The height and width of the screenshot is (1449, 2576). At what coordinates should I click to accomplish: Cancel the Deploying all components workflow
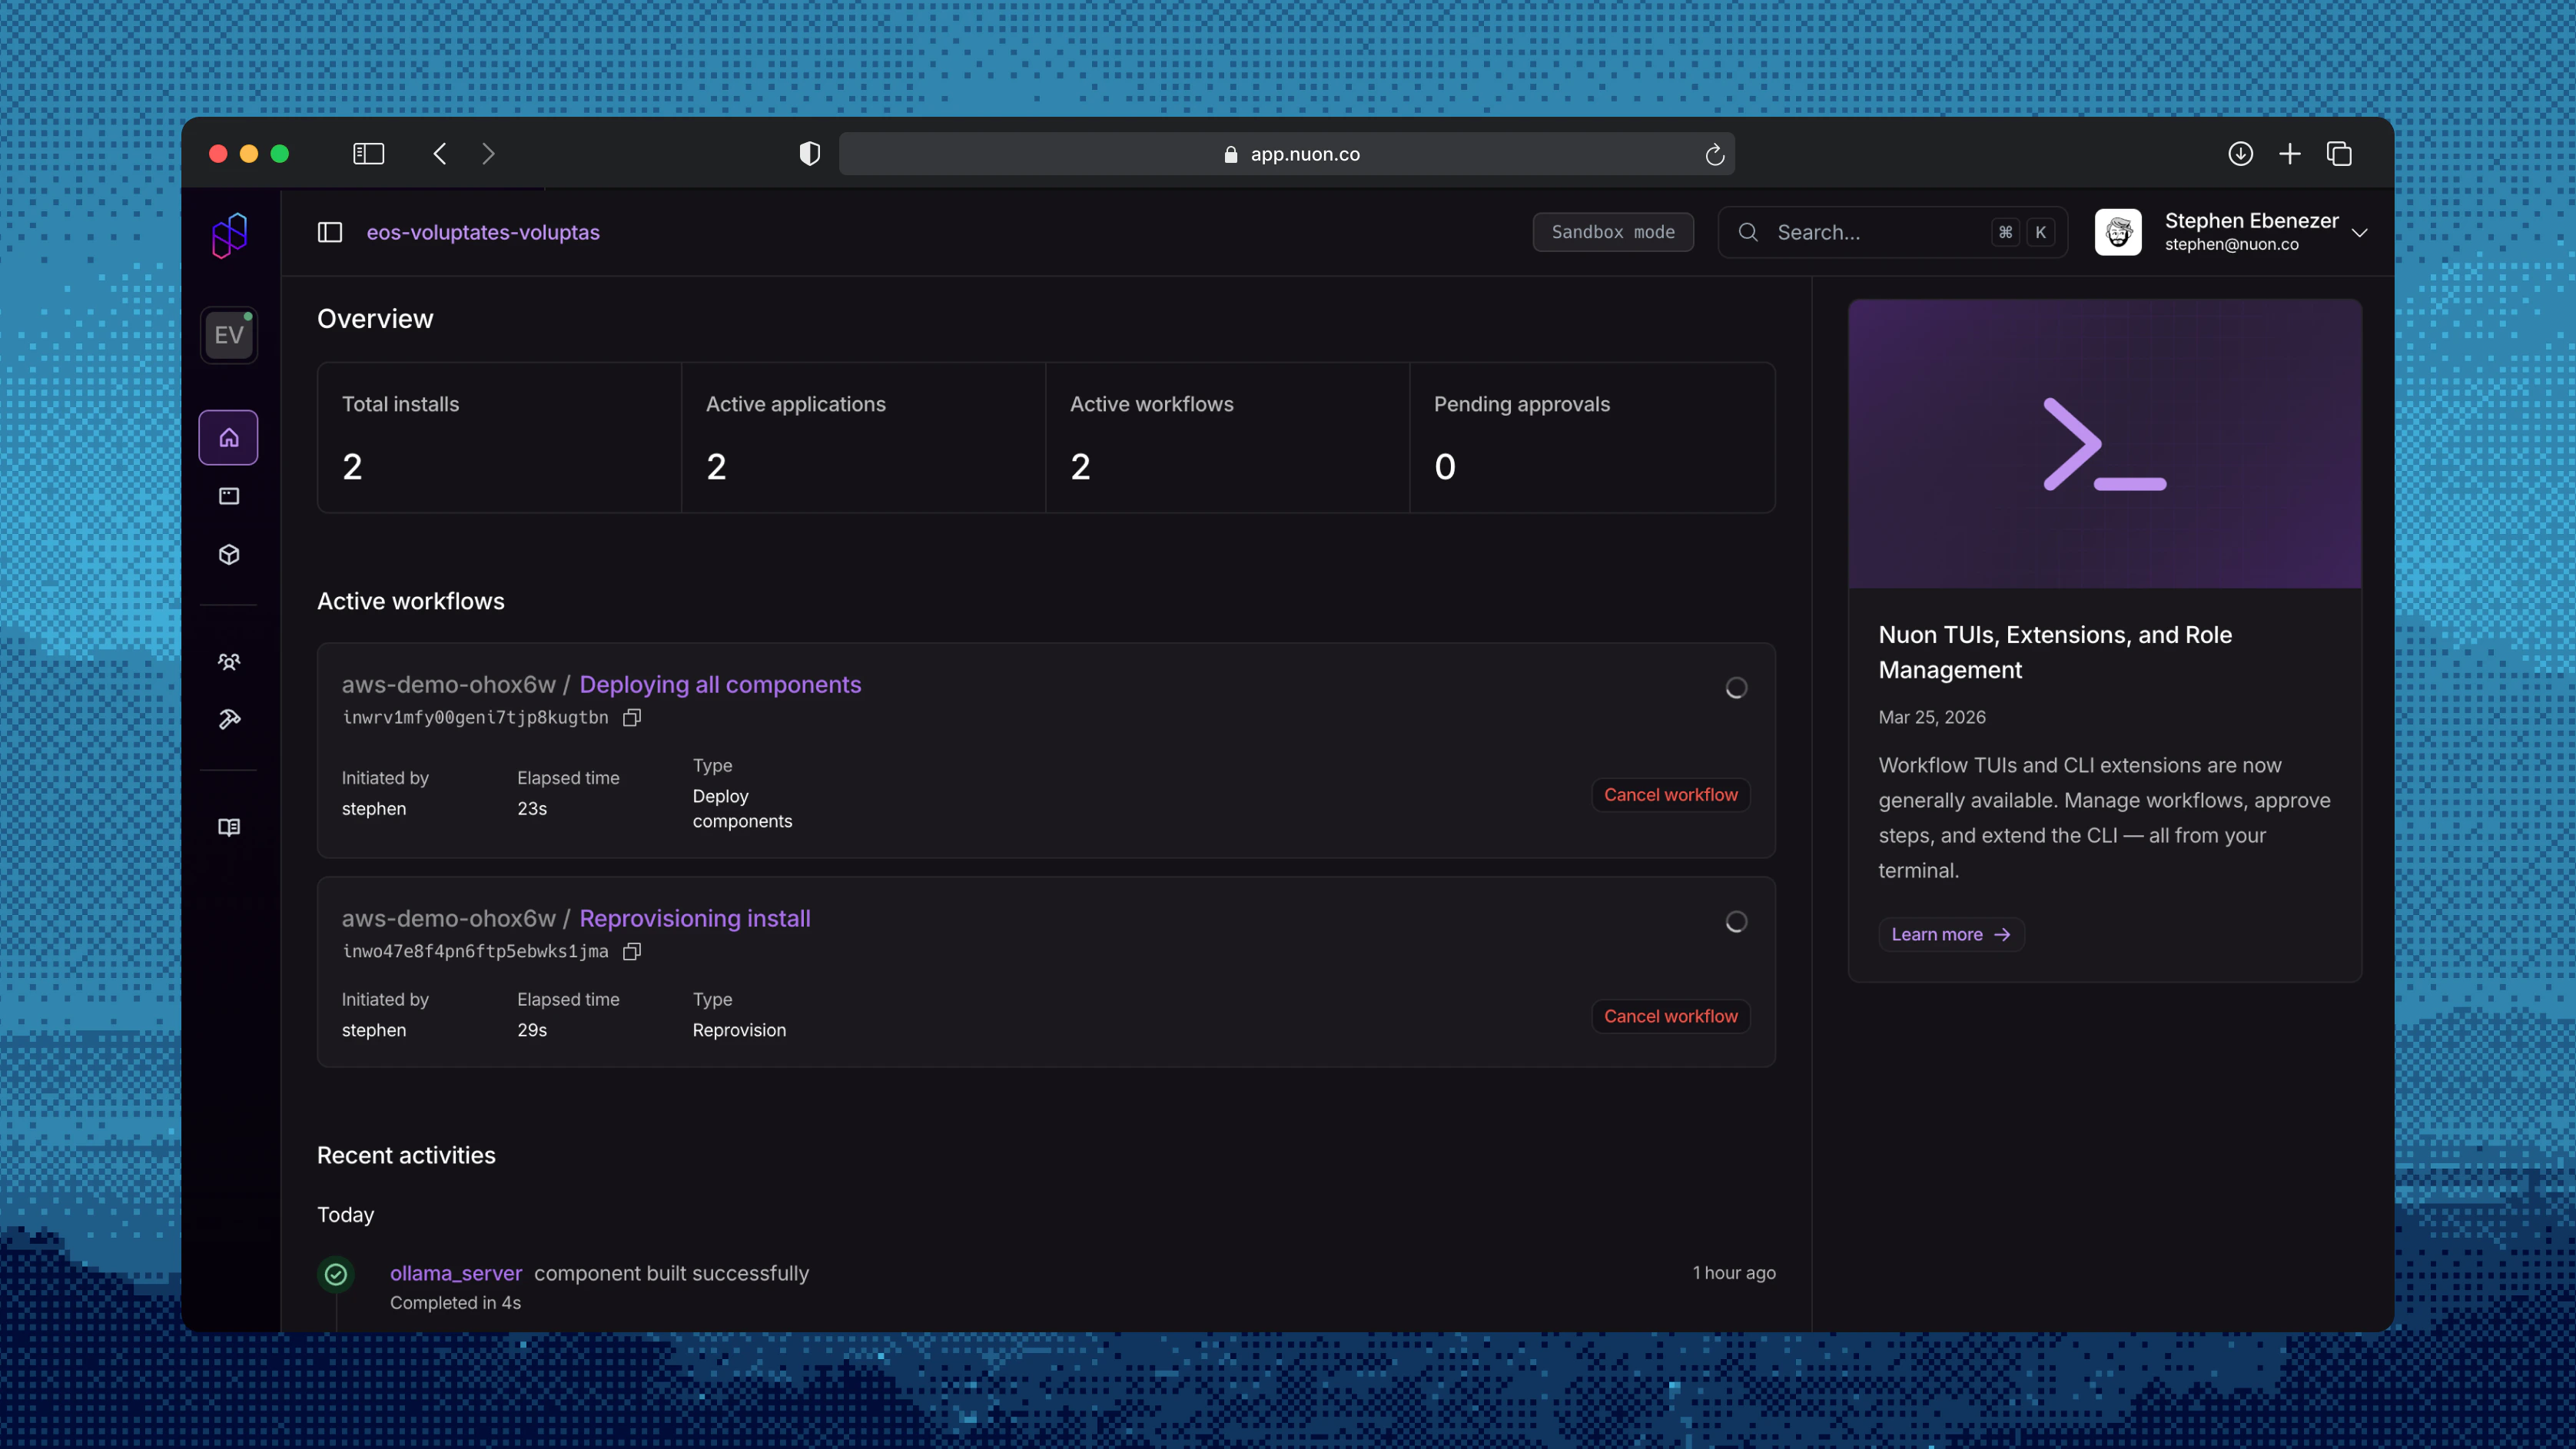(x=1670, y=794)
